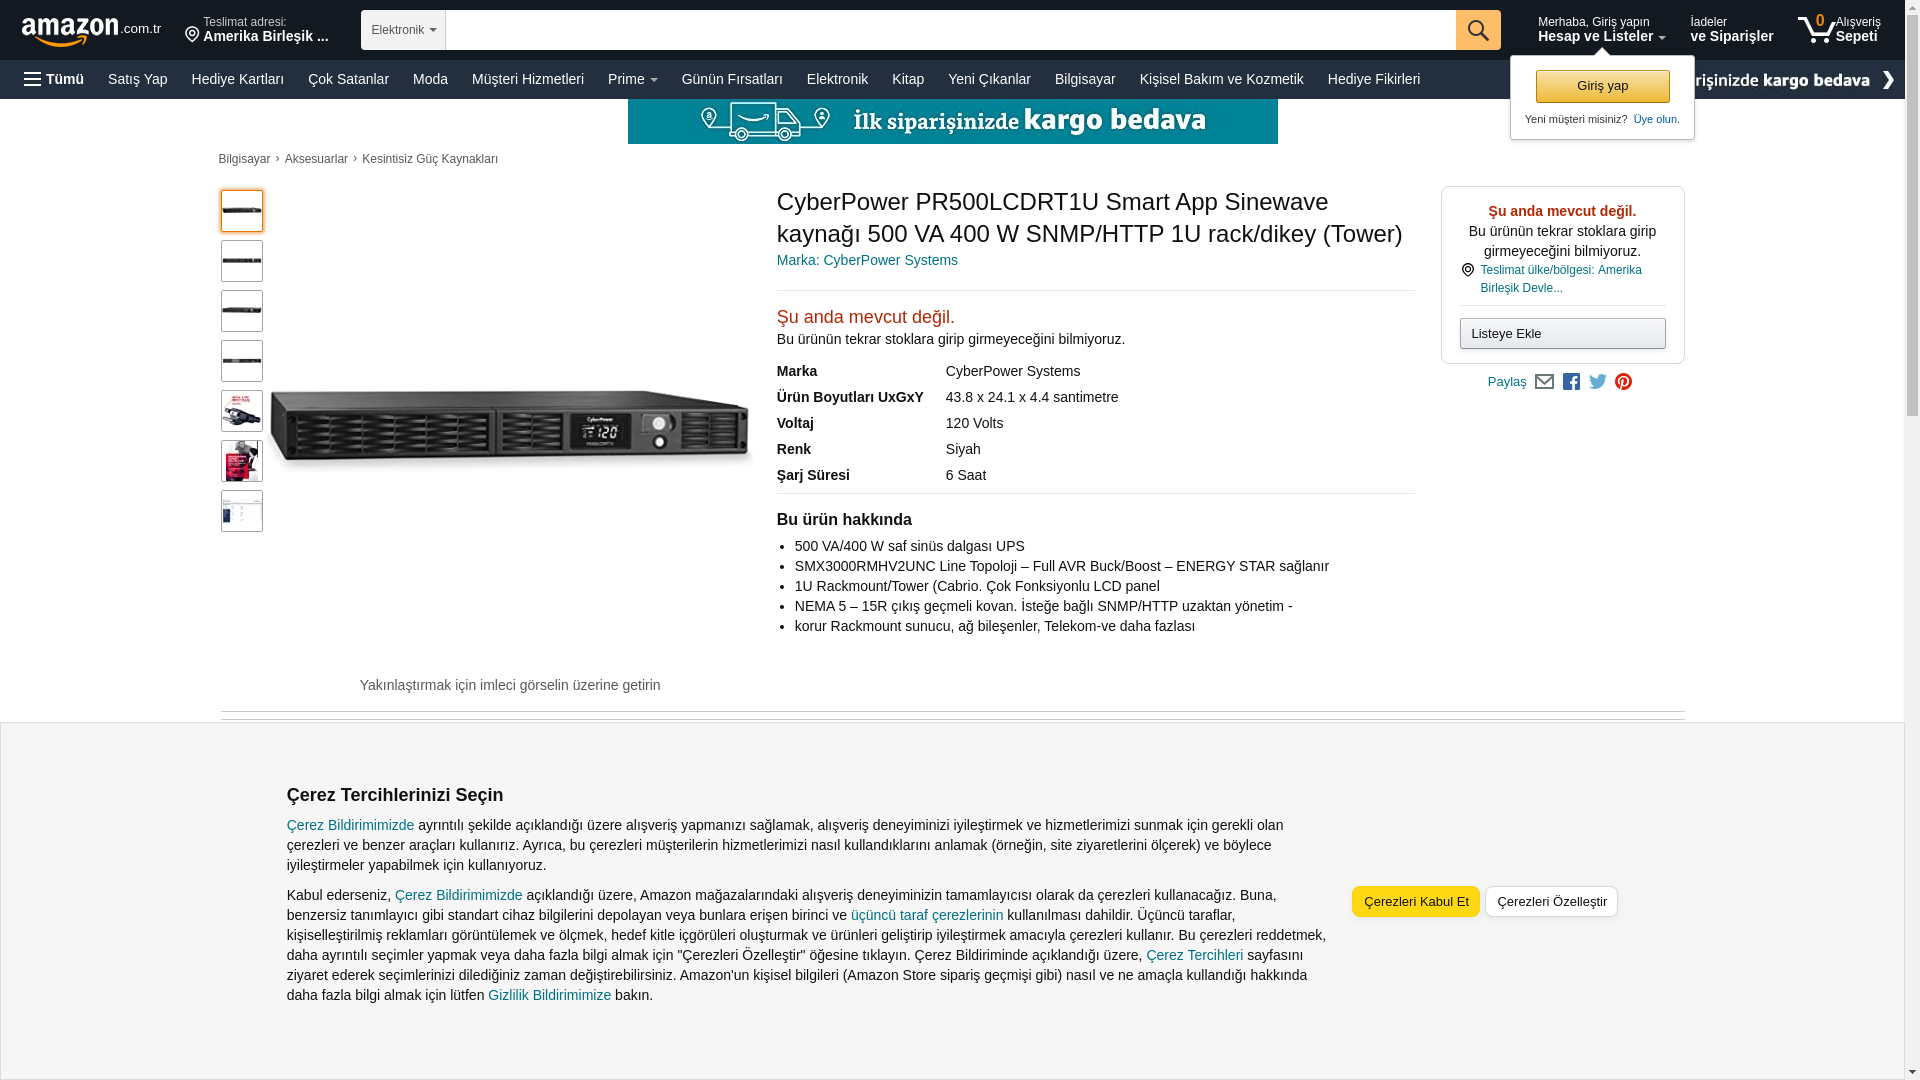Share product on Twitter icon
This screenshot has width=1920, height=1080.
(1597, 382)
